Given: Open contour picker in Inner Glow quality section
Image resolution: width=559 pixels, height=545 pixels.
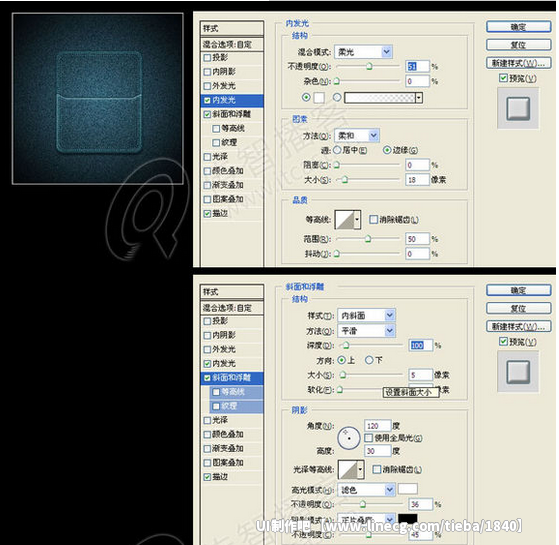Looking at the screenshot, I should coord(348,220).
